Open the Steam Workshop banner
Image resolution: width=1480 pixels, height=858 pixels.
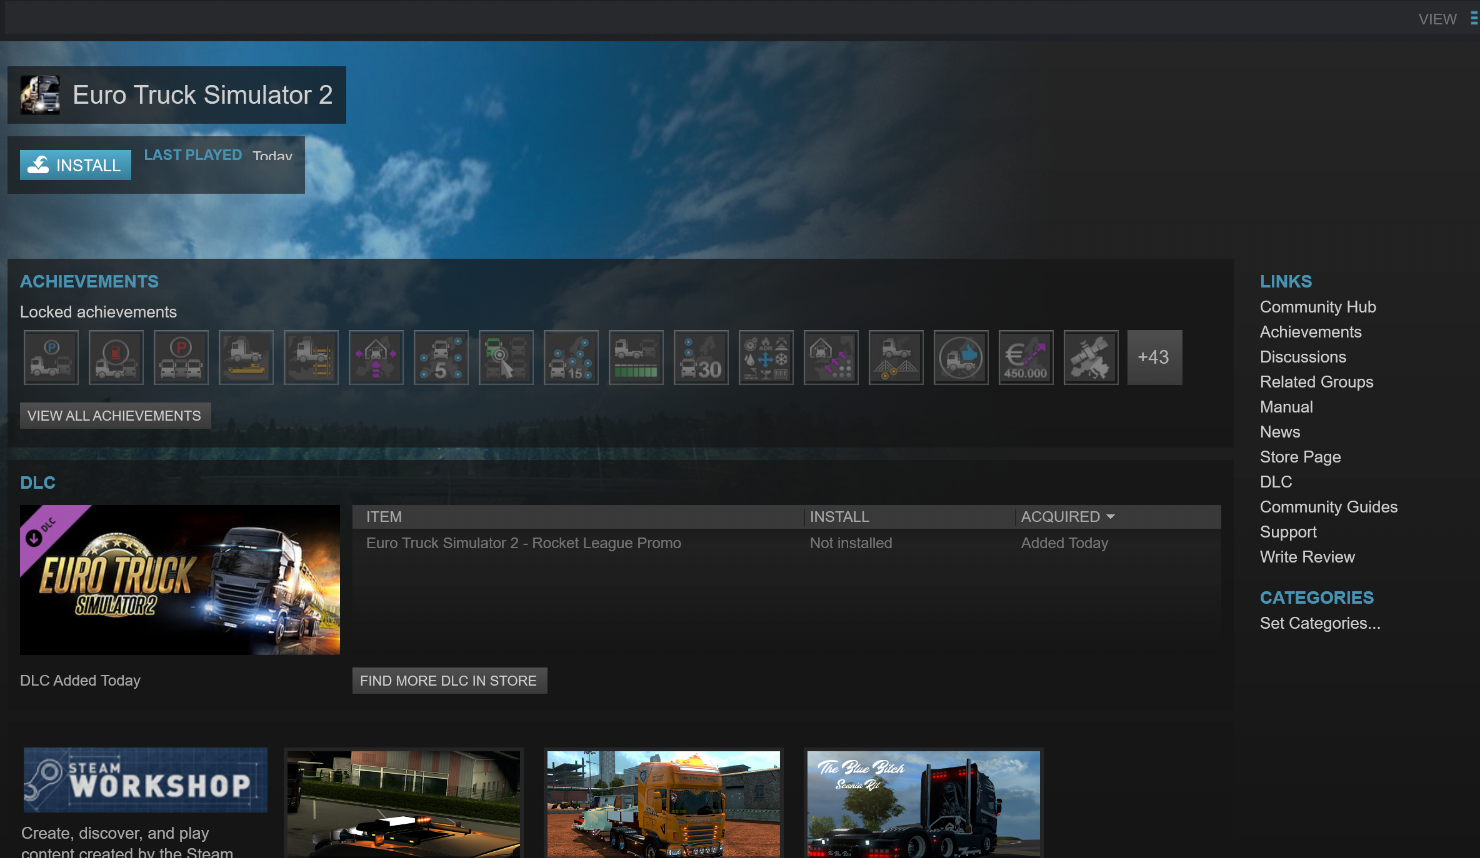point(146,780)
